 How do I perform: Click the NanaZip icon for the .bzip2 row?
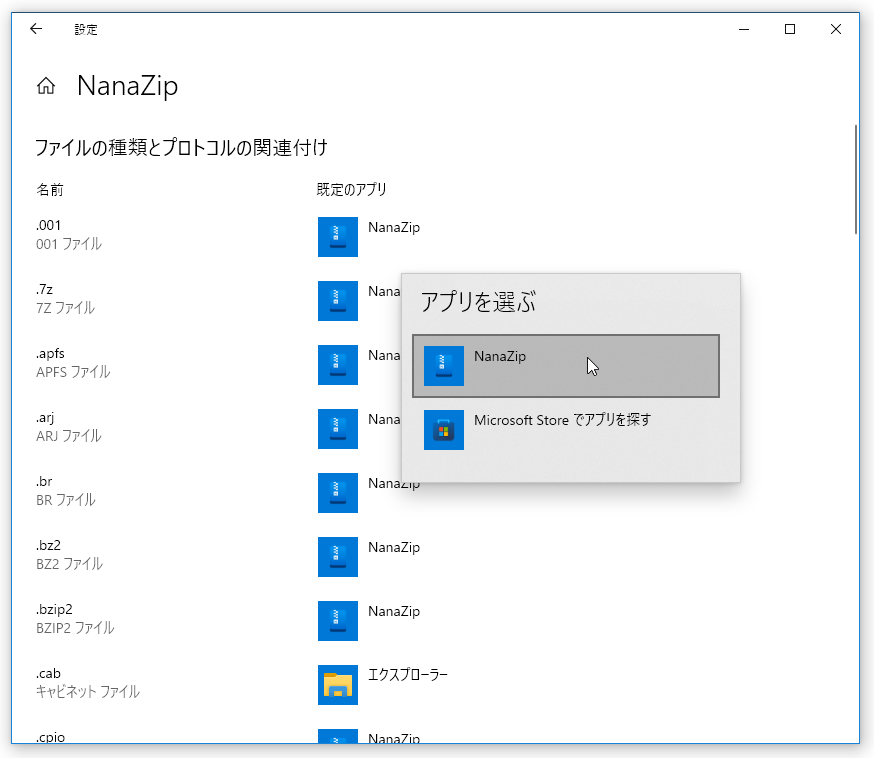click(x=338, y=621)
